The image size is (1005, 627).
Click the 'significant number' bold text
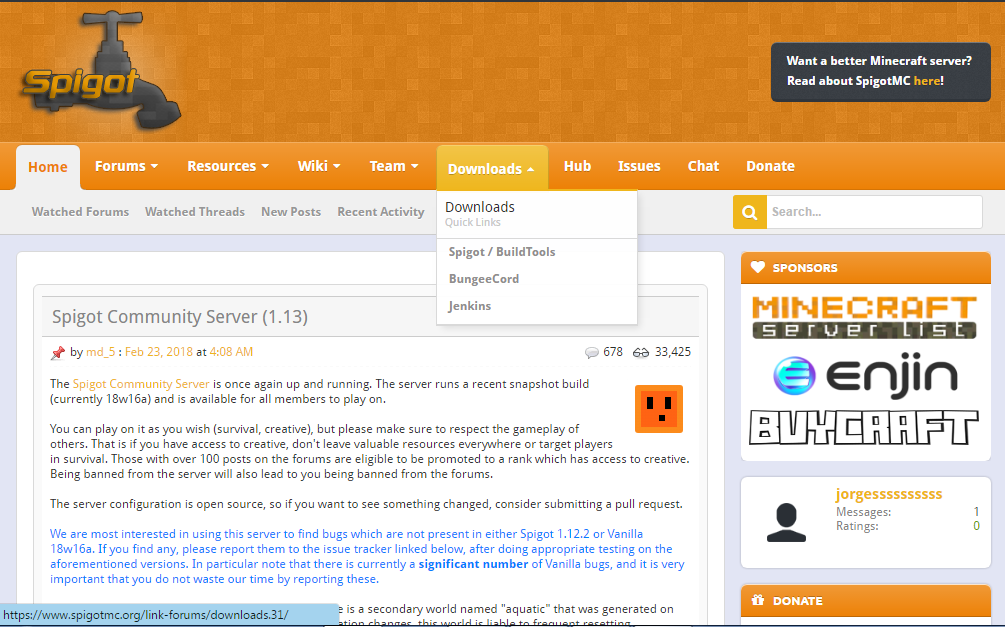473,564
